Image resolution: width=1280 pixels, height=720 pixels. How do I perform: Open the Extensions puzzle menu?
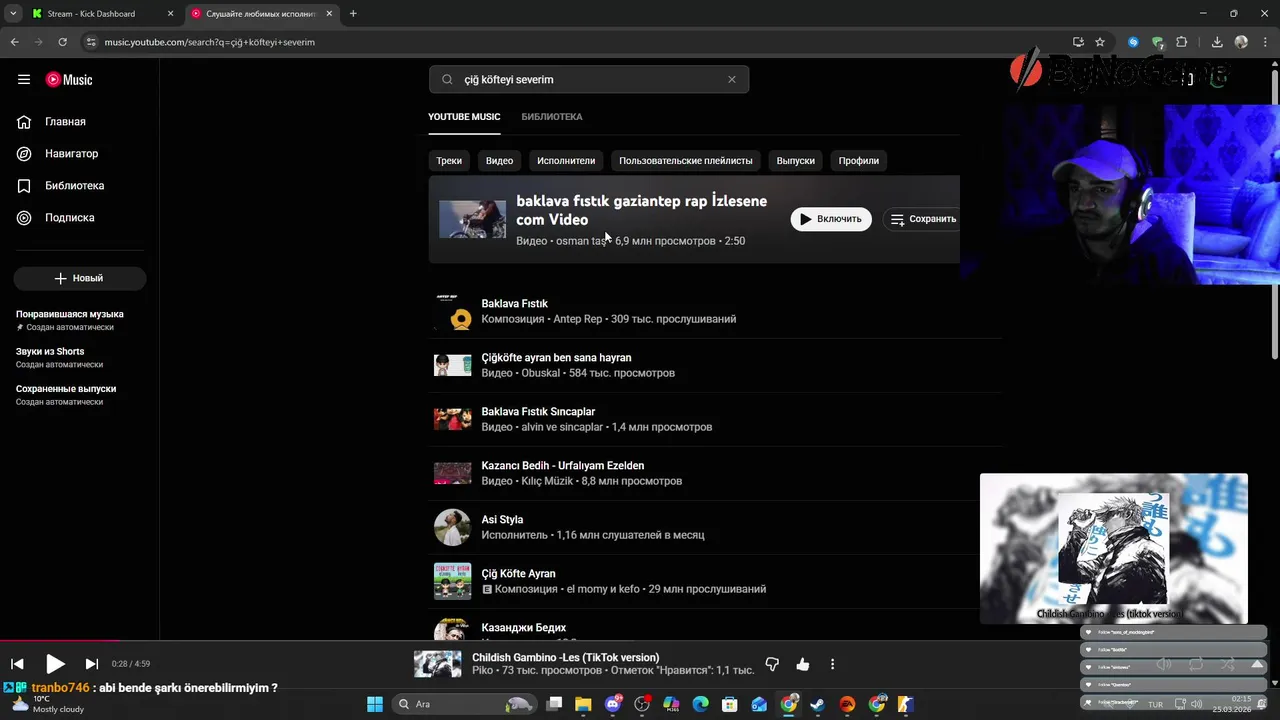coord(1182,42)
